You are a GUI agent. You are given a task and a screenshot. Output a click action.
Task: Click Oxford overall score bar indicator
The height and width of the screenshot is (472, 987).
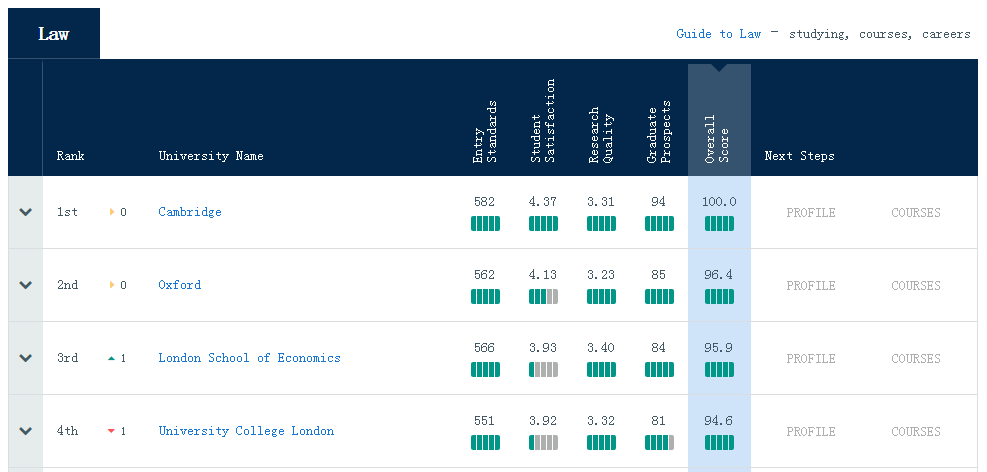(719, 296)
